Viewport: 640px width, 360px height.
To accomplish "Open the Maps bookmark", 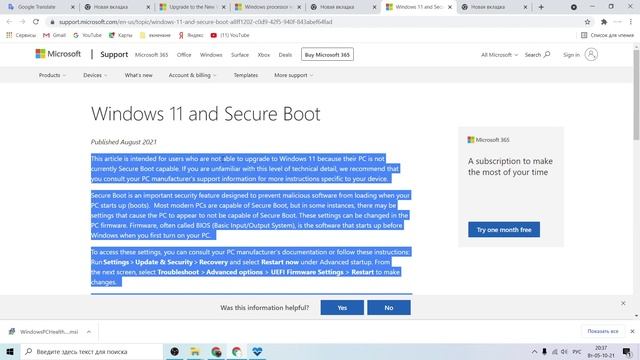I will [120, 36].
